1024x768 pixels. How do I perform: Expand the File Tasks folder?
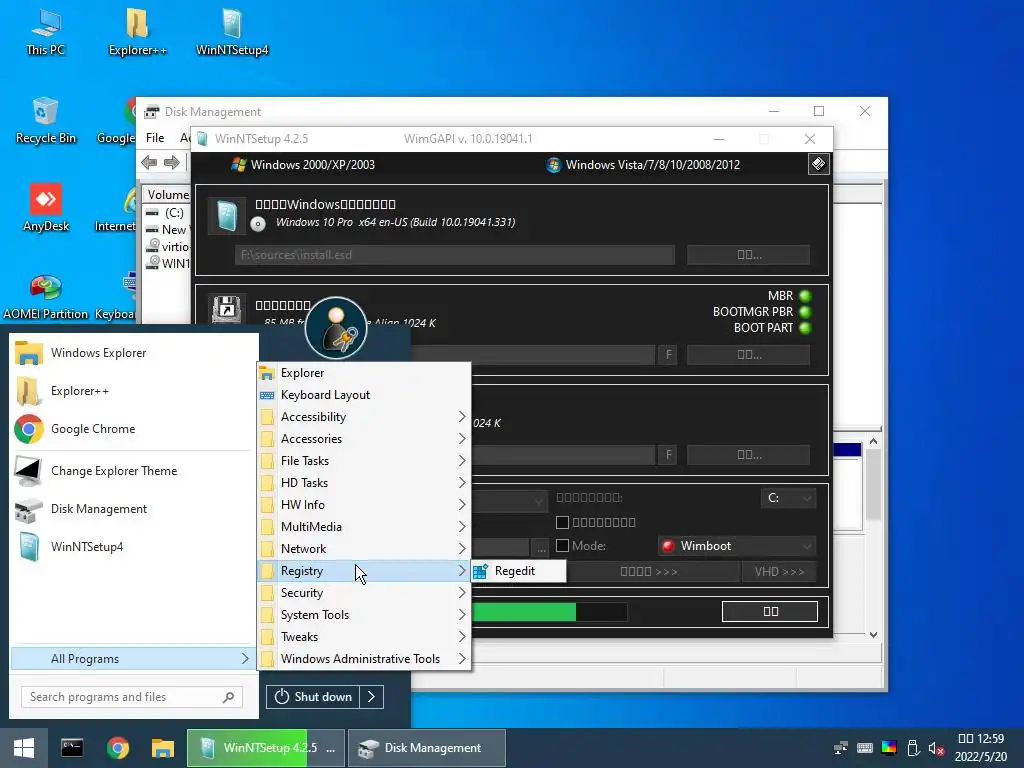pos(364,461)
